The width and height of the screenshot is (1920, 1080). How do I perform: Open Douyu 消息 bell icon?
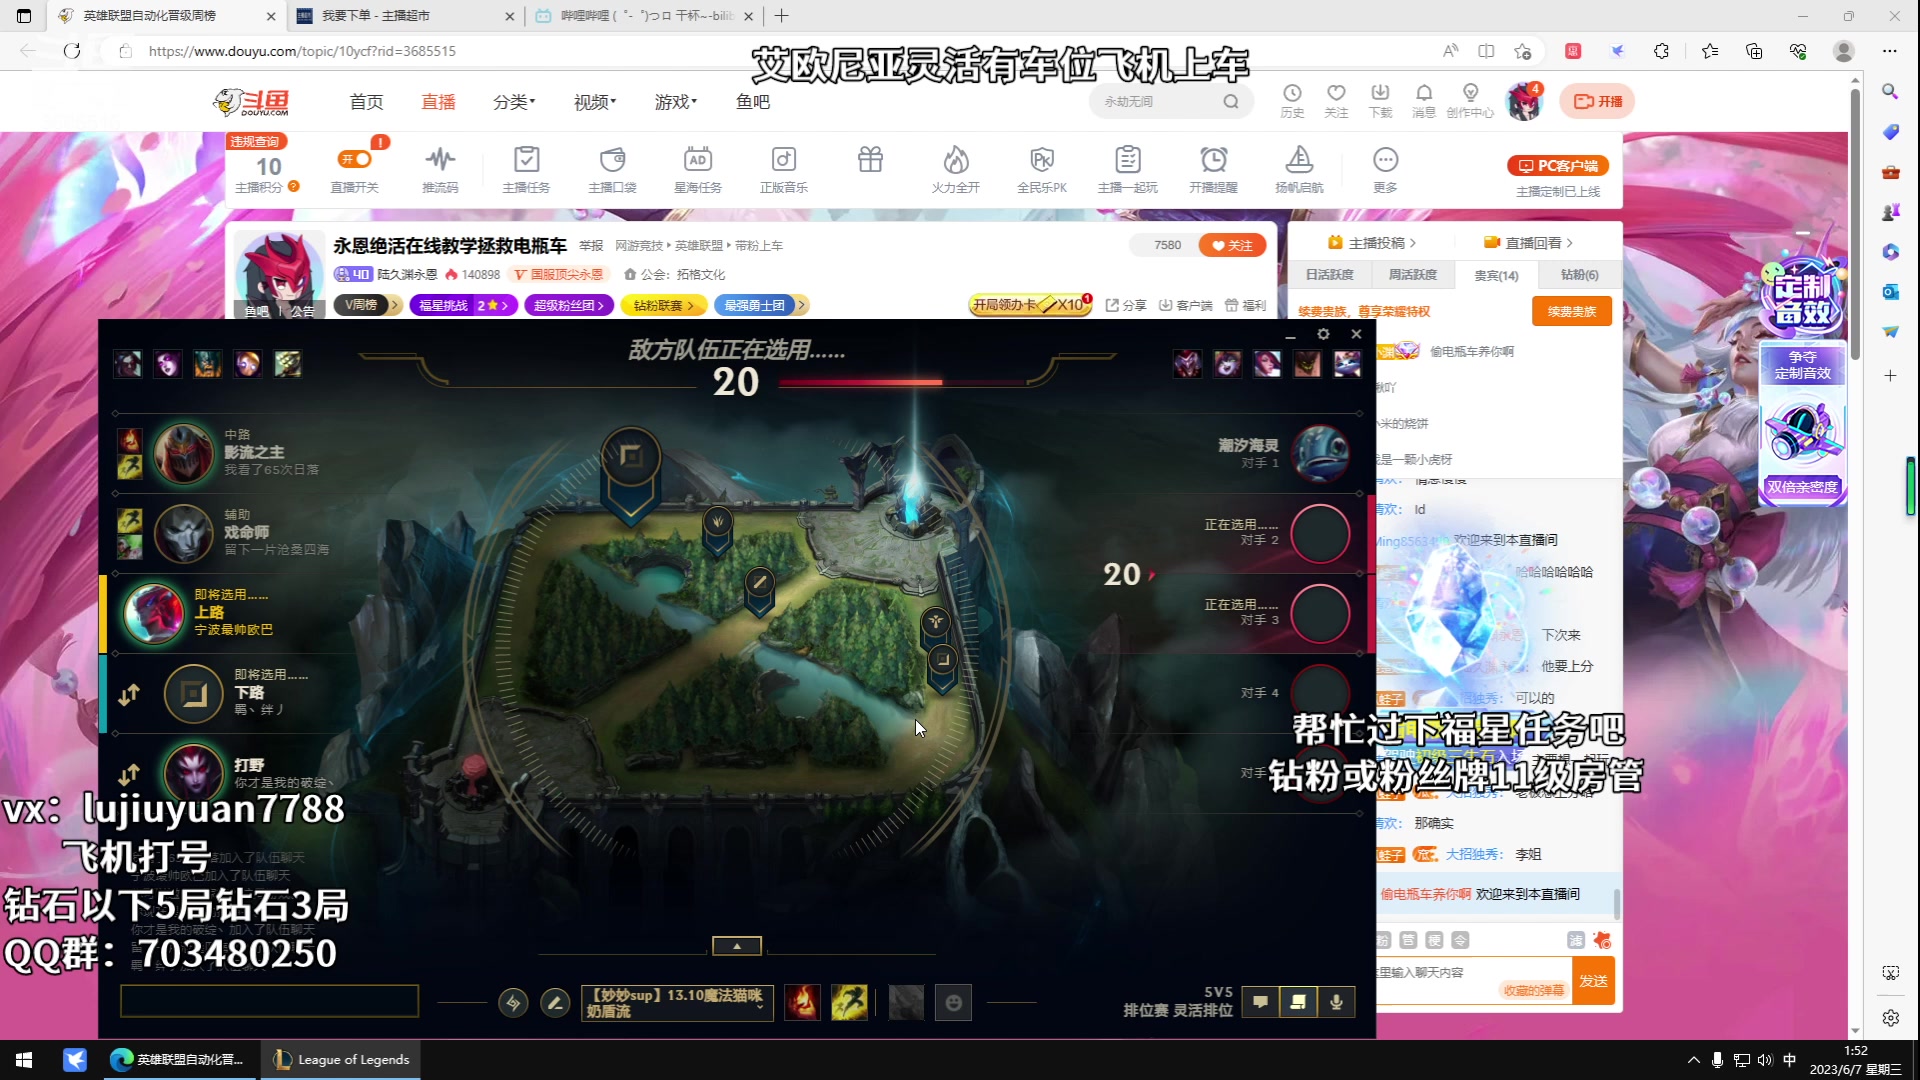click(1424, 101)
